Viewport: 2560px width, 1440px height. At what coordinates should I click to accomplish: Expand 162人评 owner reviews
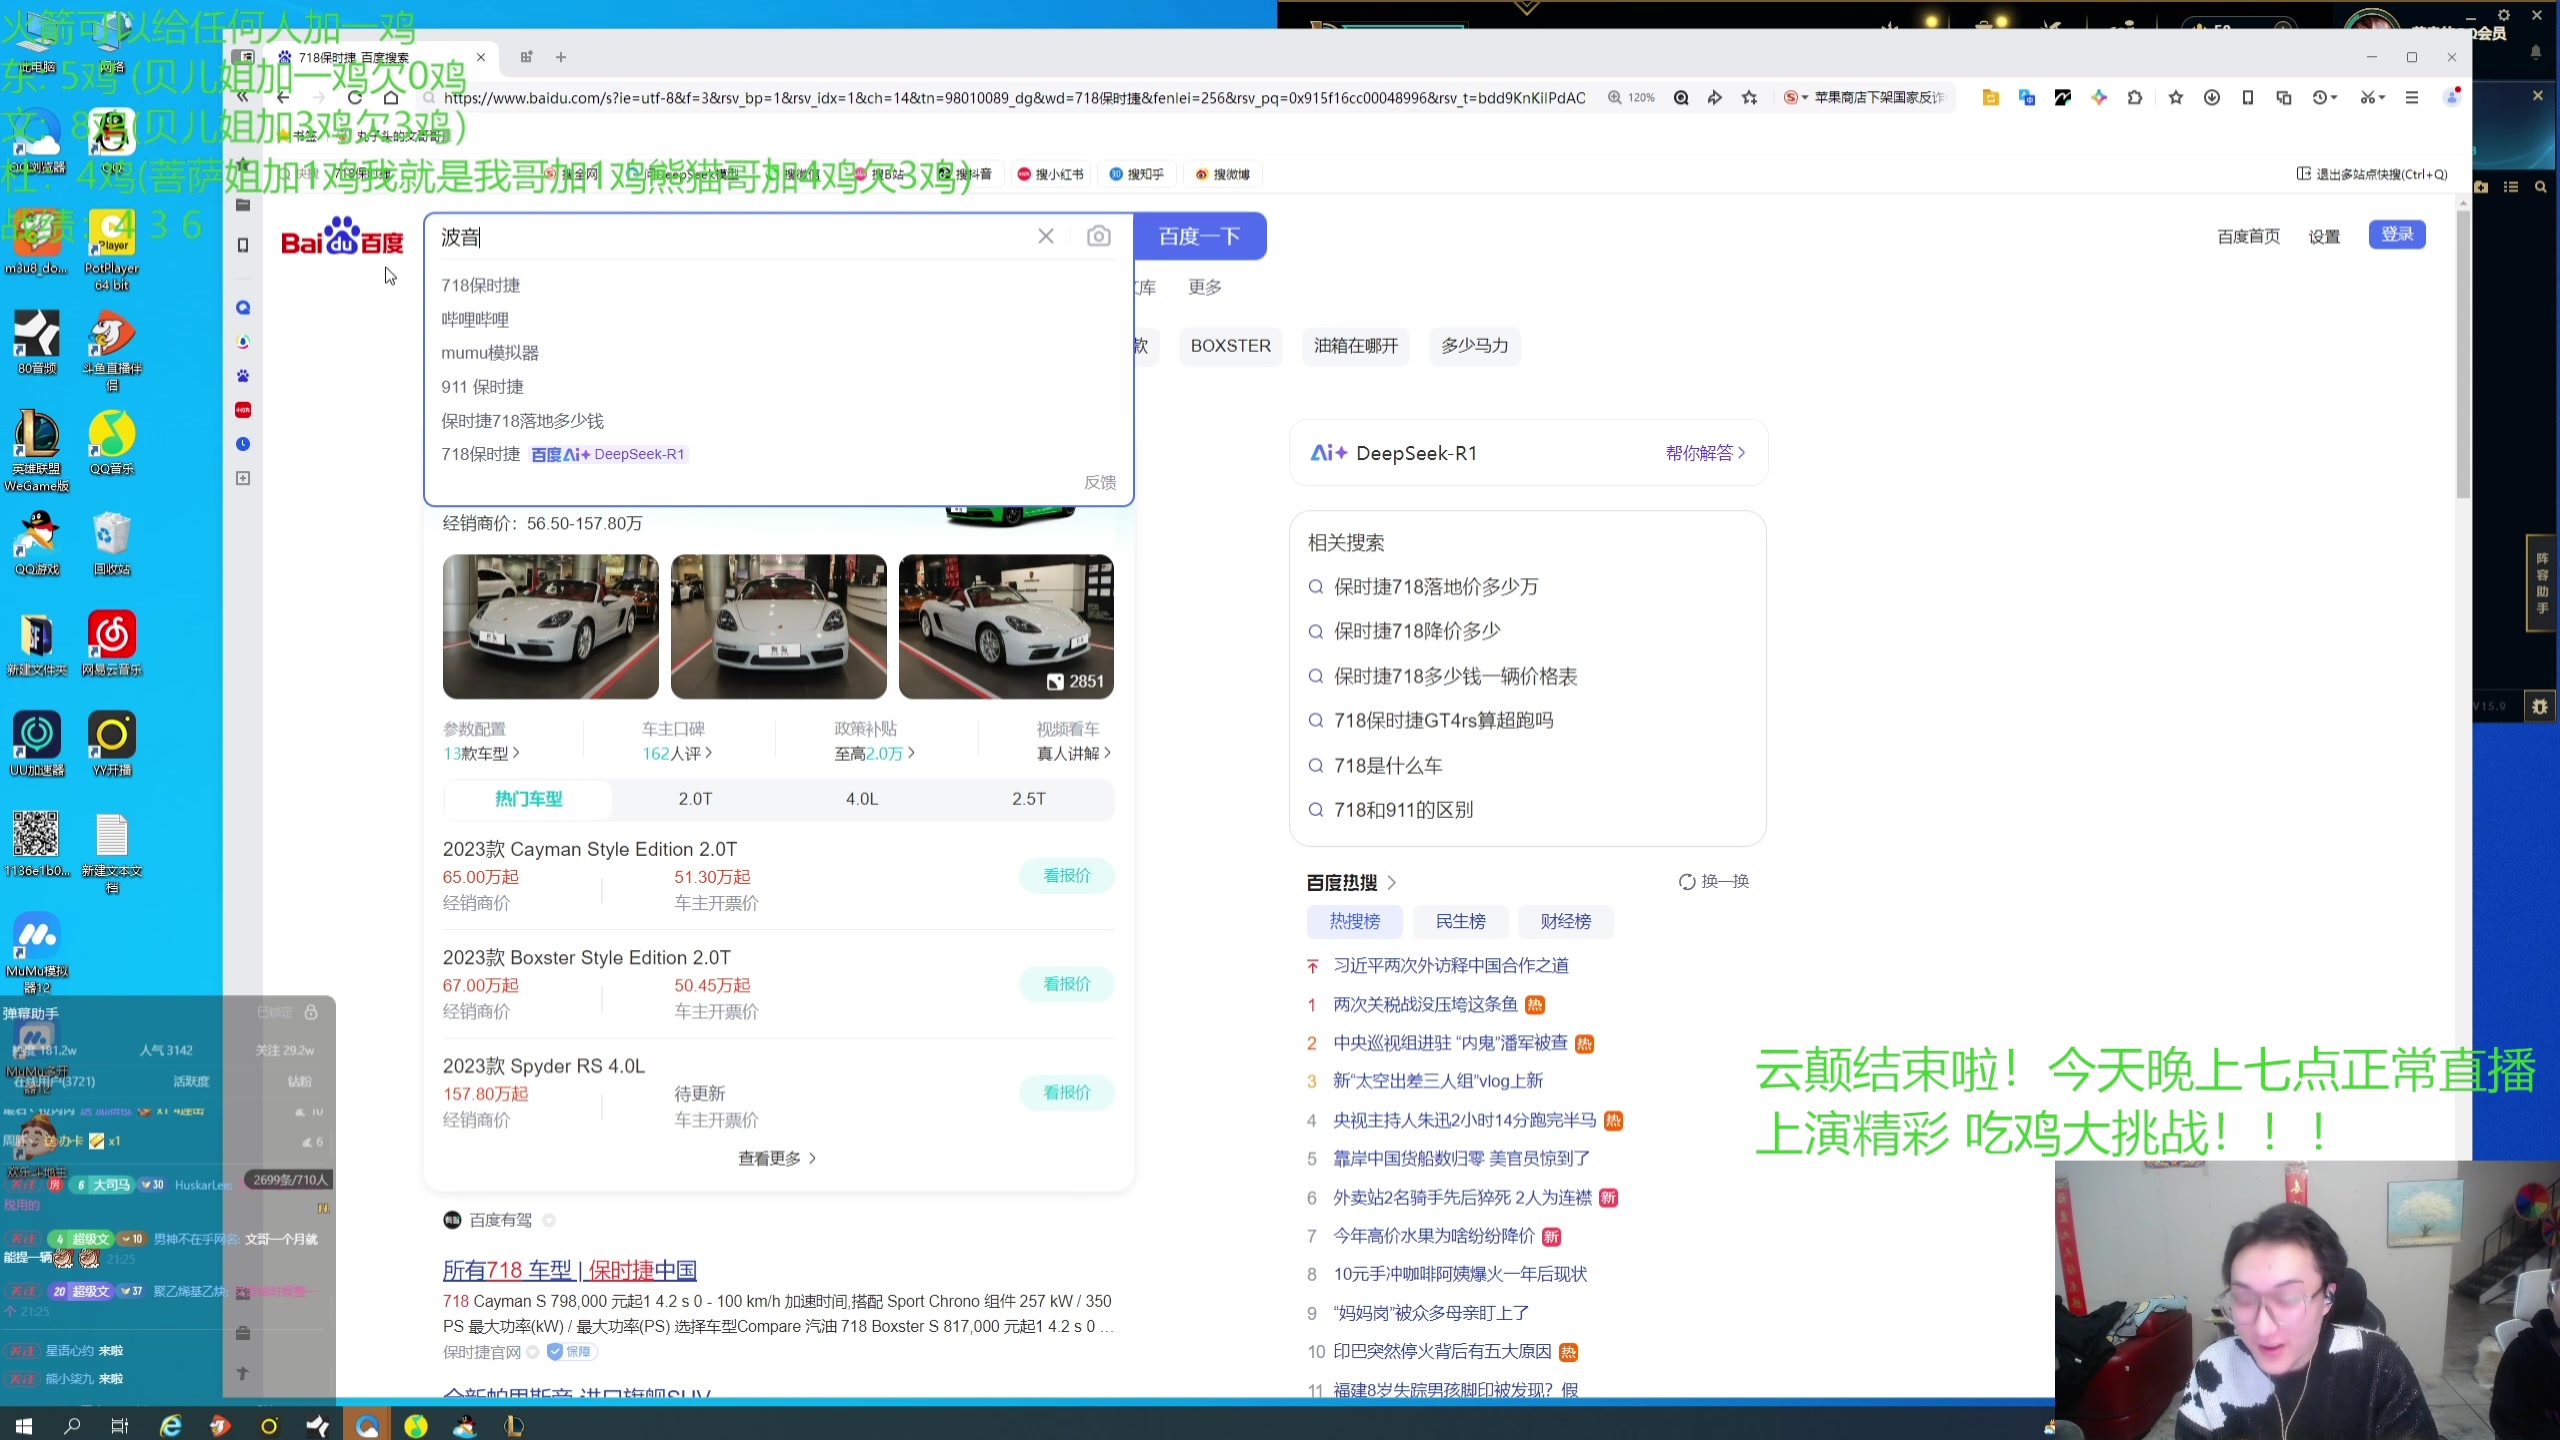coord(677,753)
